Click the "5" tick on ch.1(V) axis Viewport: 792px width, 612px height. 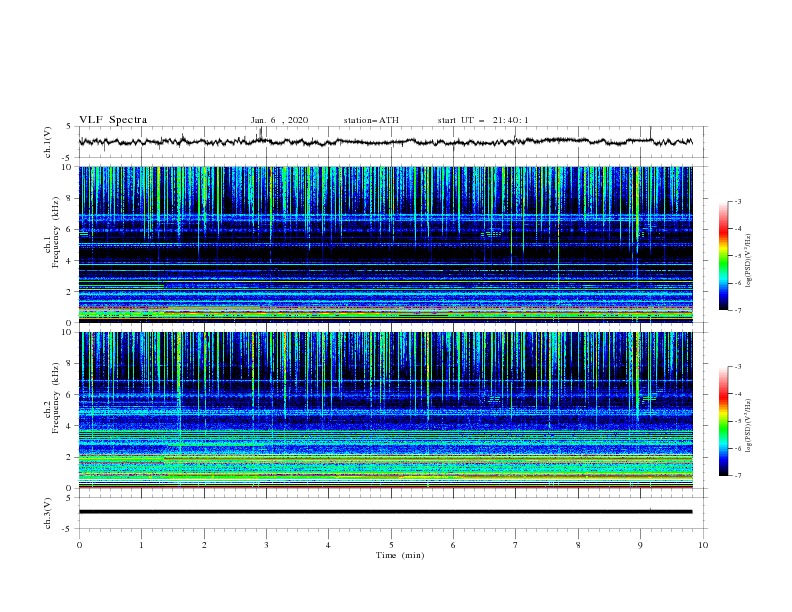click(x=69, y=126)
